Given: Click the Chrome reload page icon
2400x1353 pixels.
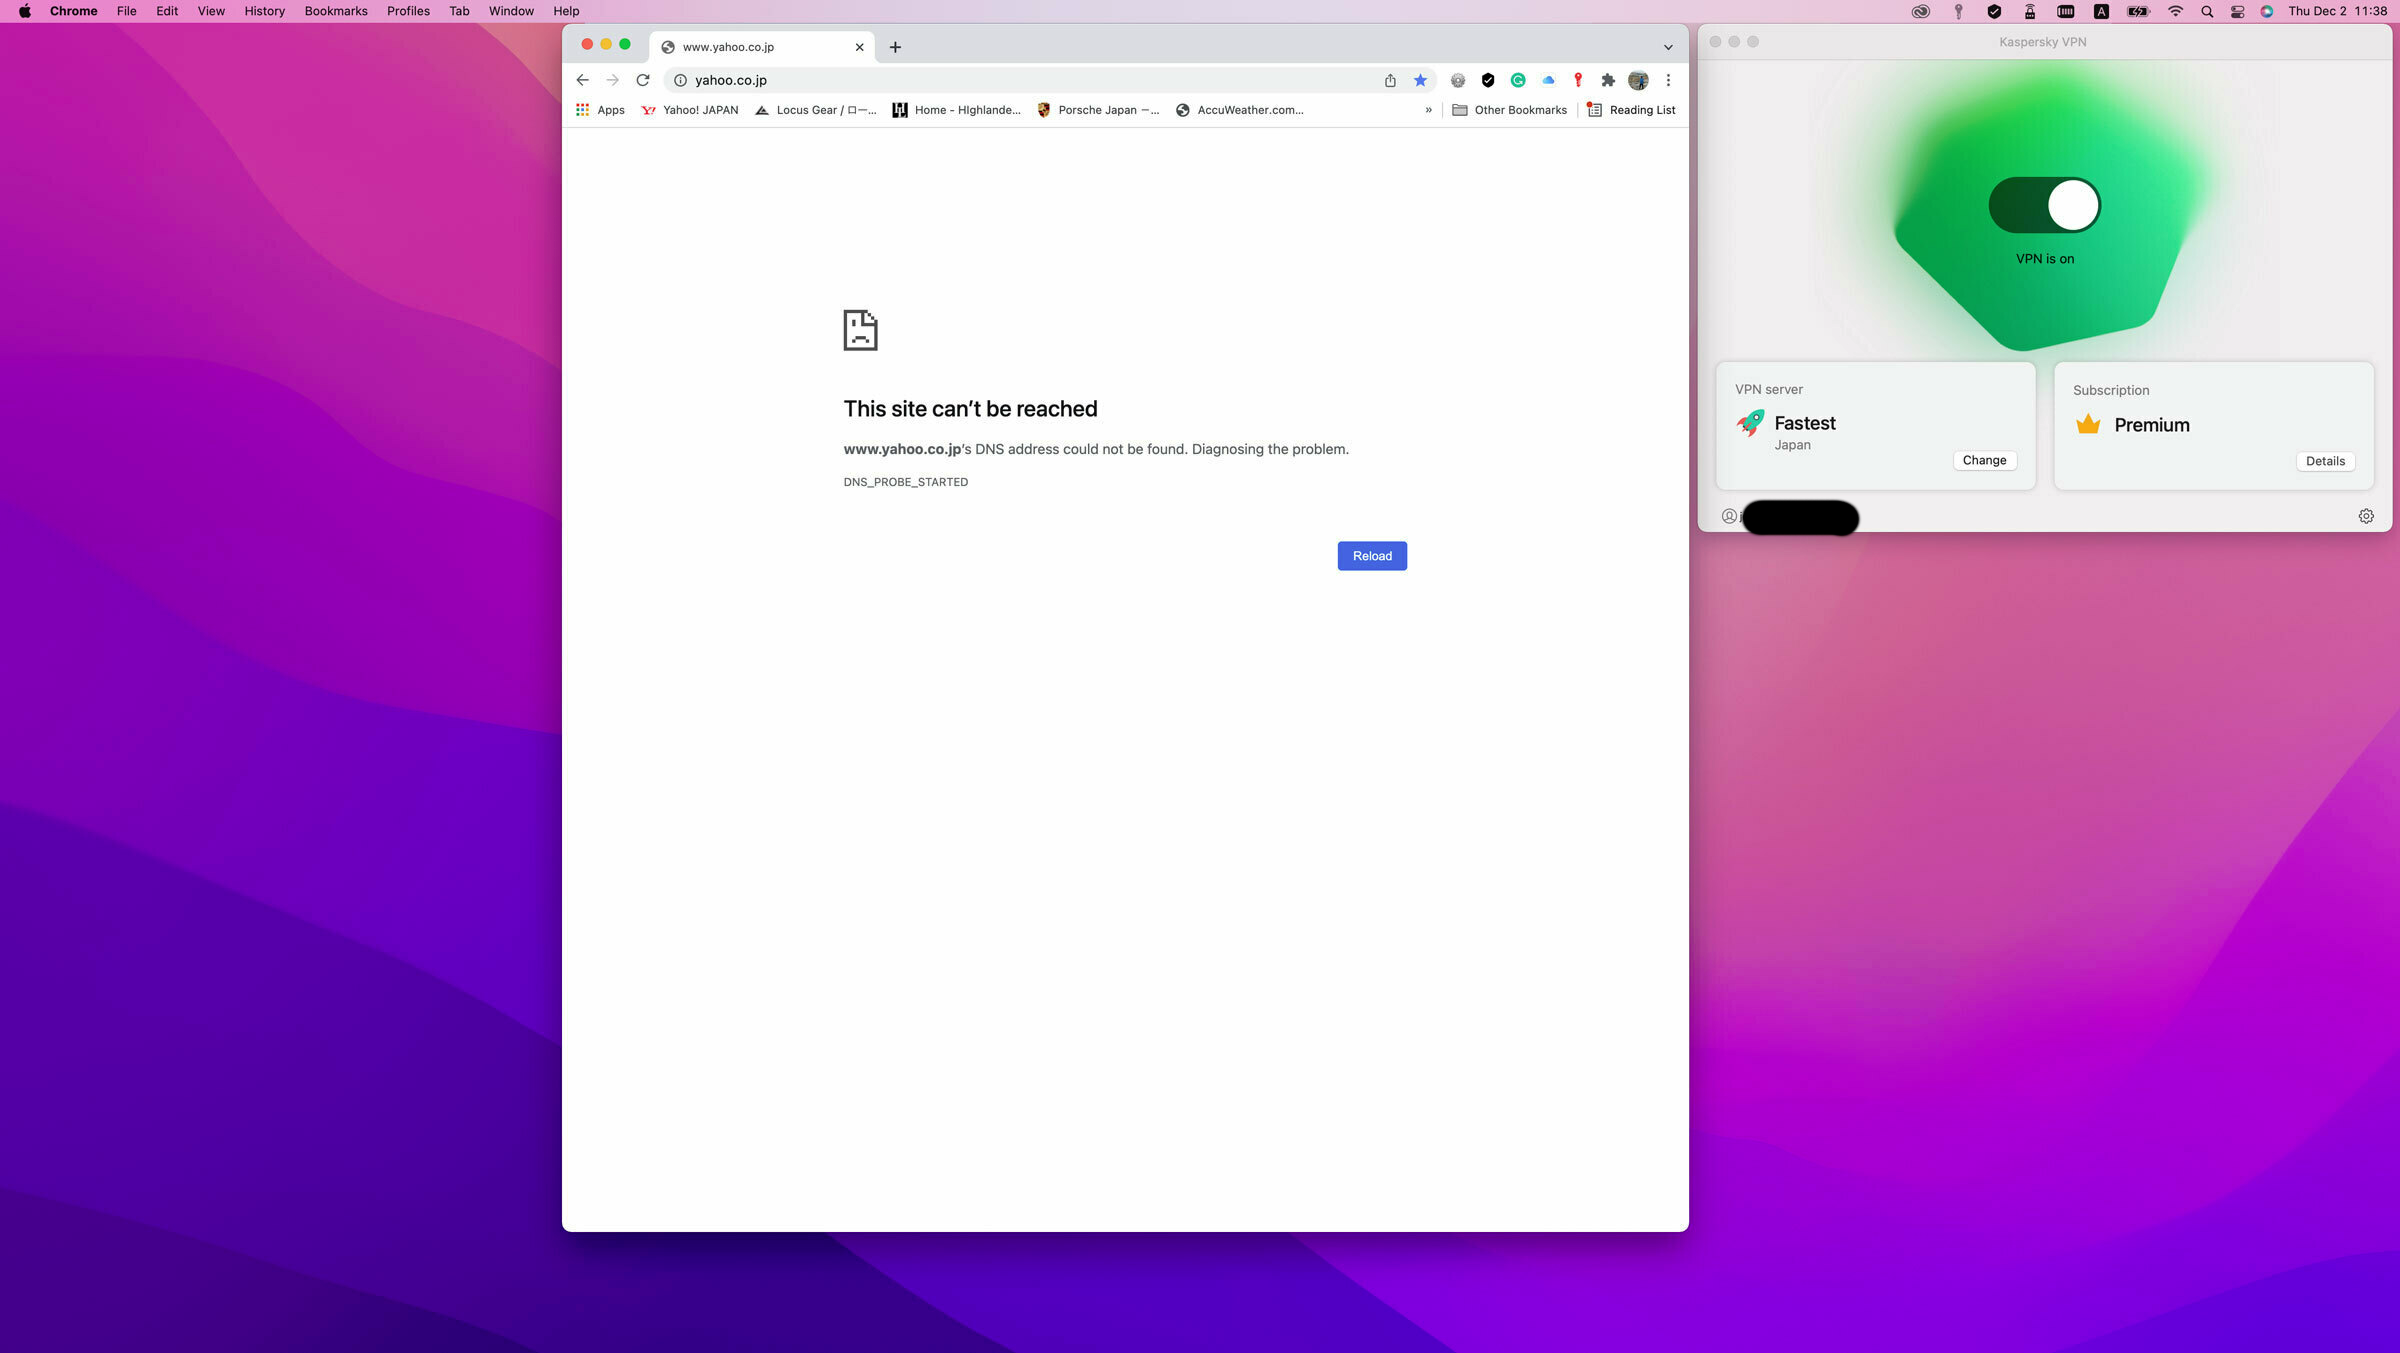Looking at the screenshot, I should click(x=643, y=80).
